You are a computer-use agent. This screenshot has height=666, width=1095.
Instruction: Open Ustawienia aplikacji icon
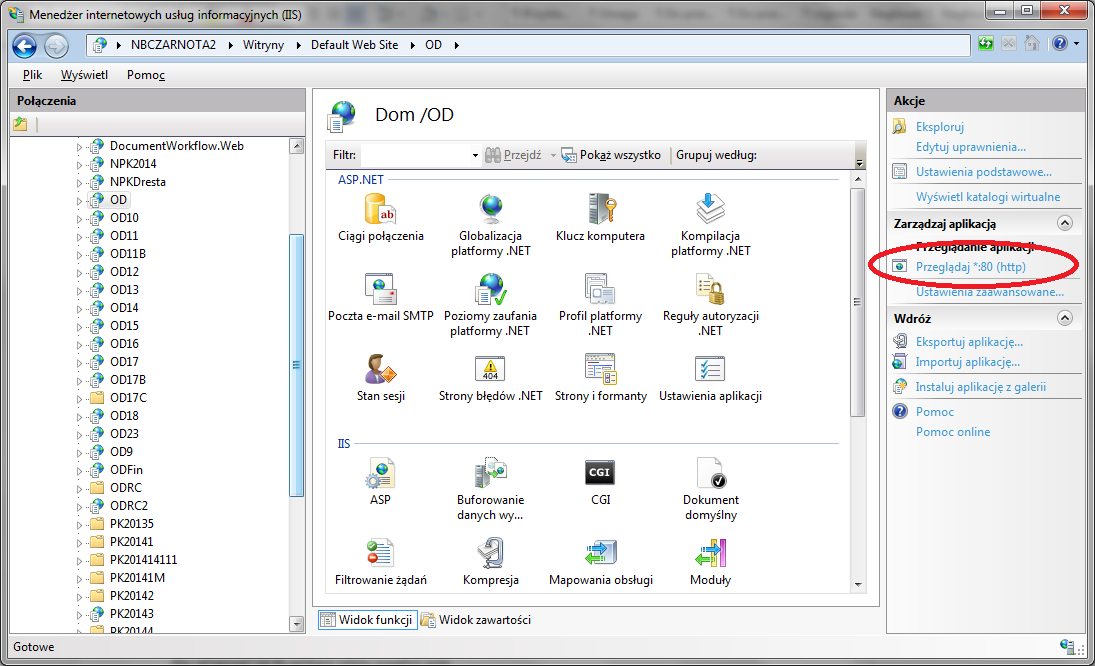(x=710, y=369)
